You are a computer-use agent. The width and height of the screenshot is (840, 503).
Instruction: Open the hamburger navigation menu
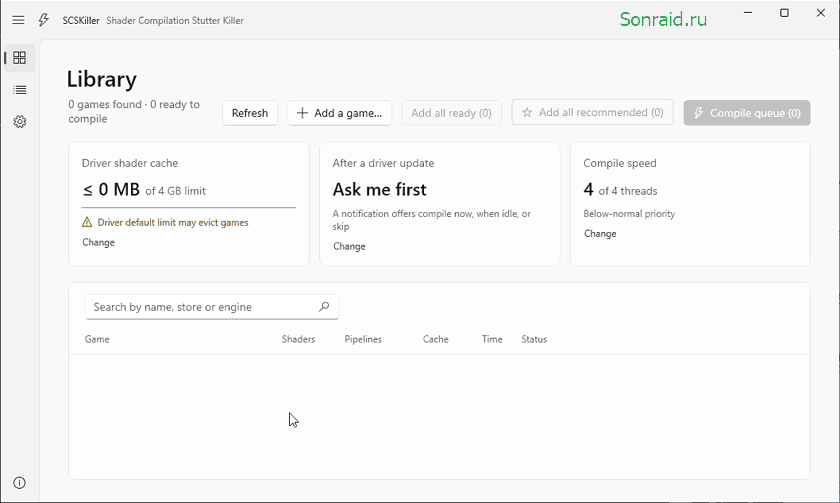pos(18,20)
